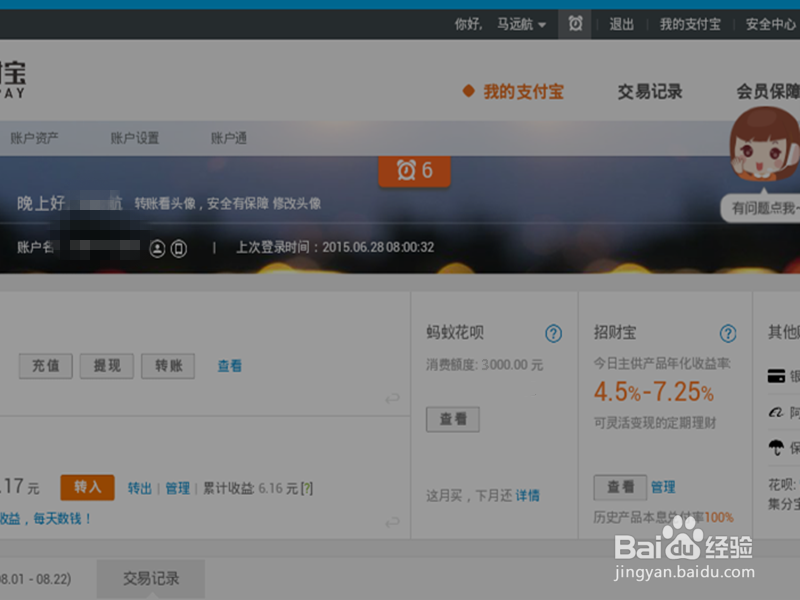This screenshot has width=800, height=600.
Task: Open the 有问题点我 help bubble
Action: [x=762, y=208]
